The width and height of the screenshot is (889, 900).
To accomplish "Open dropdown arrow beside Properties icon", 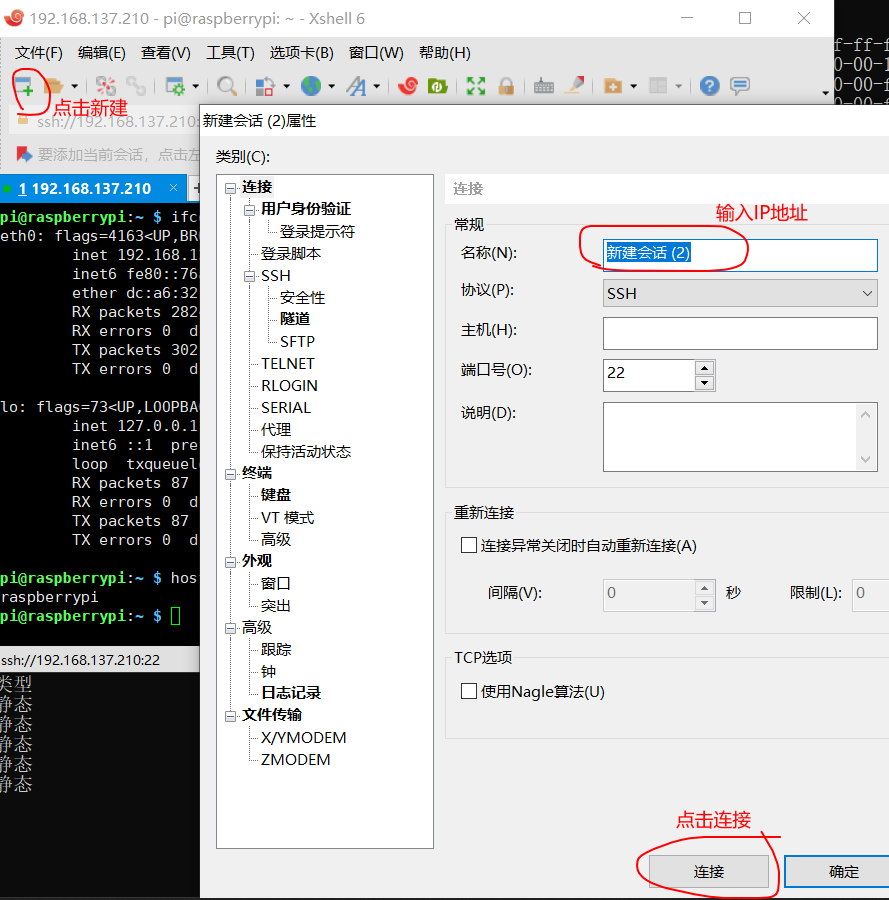I will pos(196,86).
